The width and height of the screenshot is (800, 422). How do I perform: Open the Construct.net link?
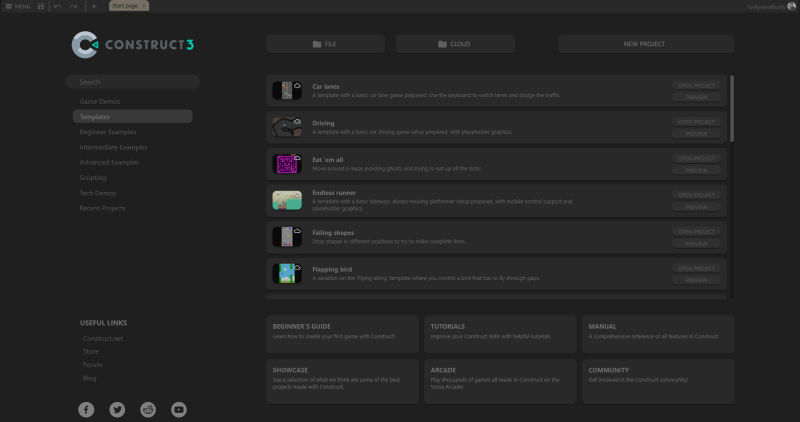(x=103, y=338)
